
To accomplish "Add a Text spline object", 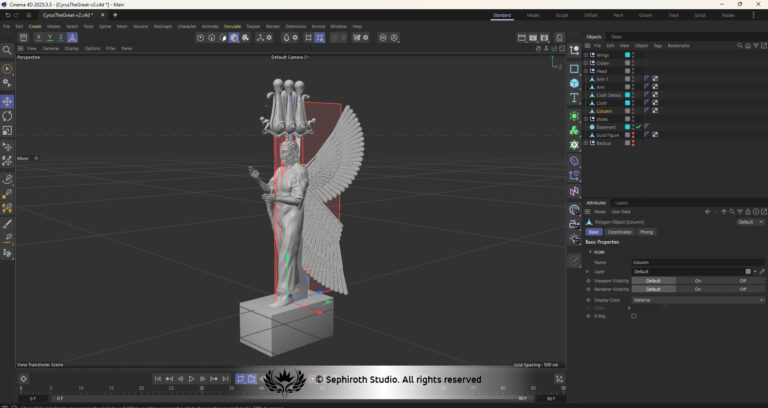I will [575, 98].
